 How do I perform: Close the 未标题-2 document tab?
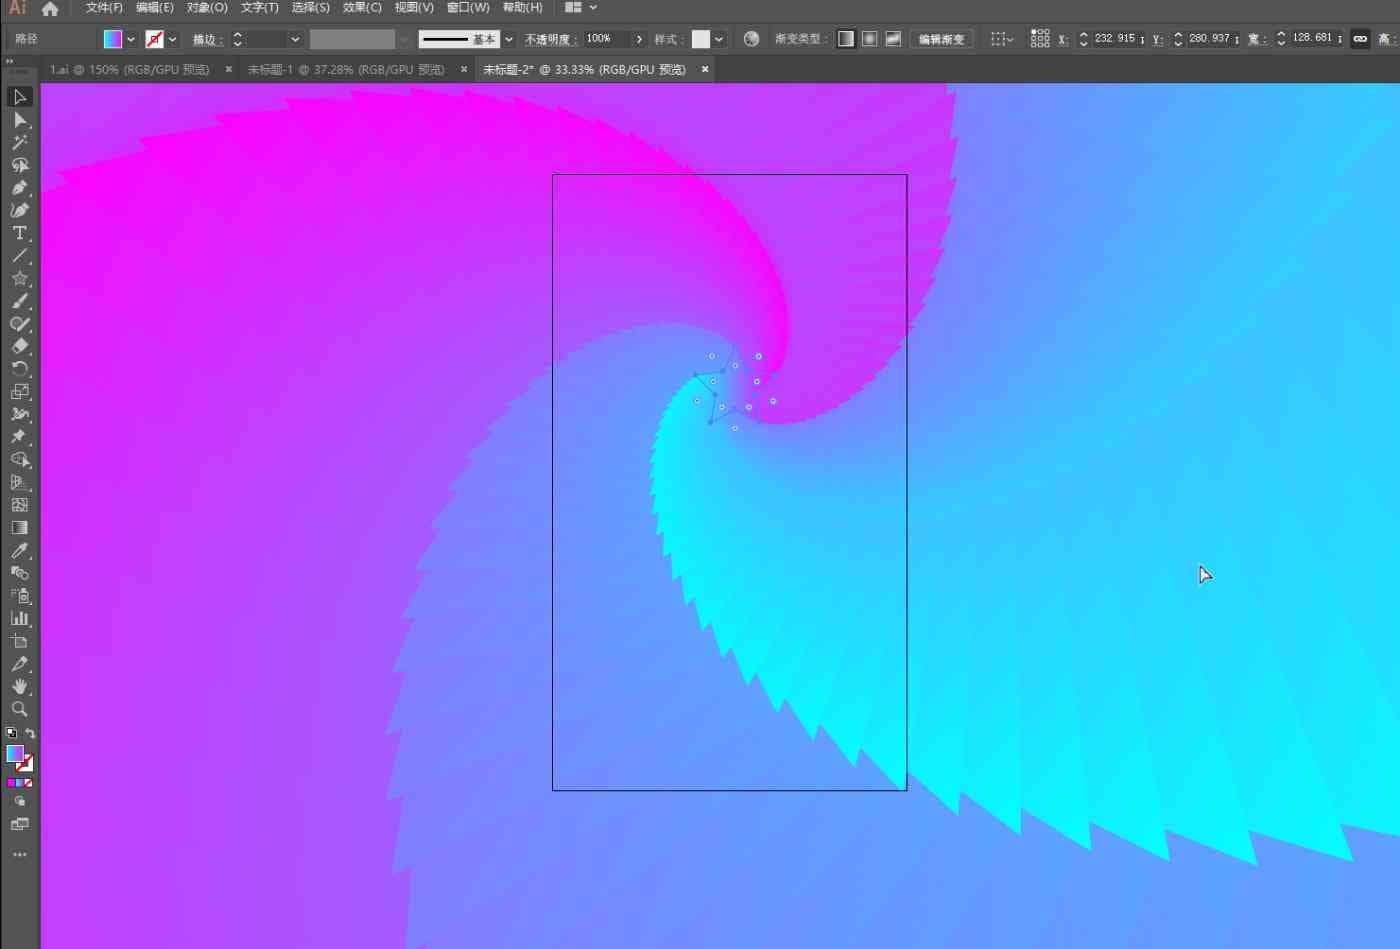pos(705,69)
